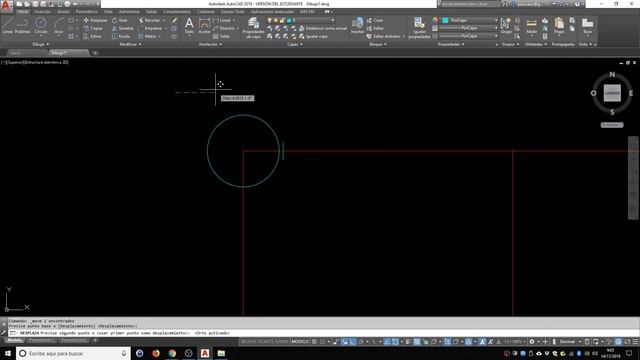This screenshot has height=360, width=640.
Task: Open status bar customization menu
Action: tap(635, 342)
